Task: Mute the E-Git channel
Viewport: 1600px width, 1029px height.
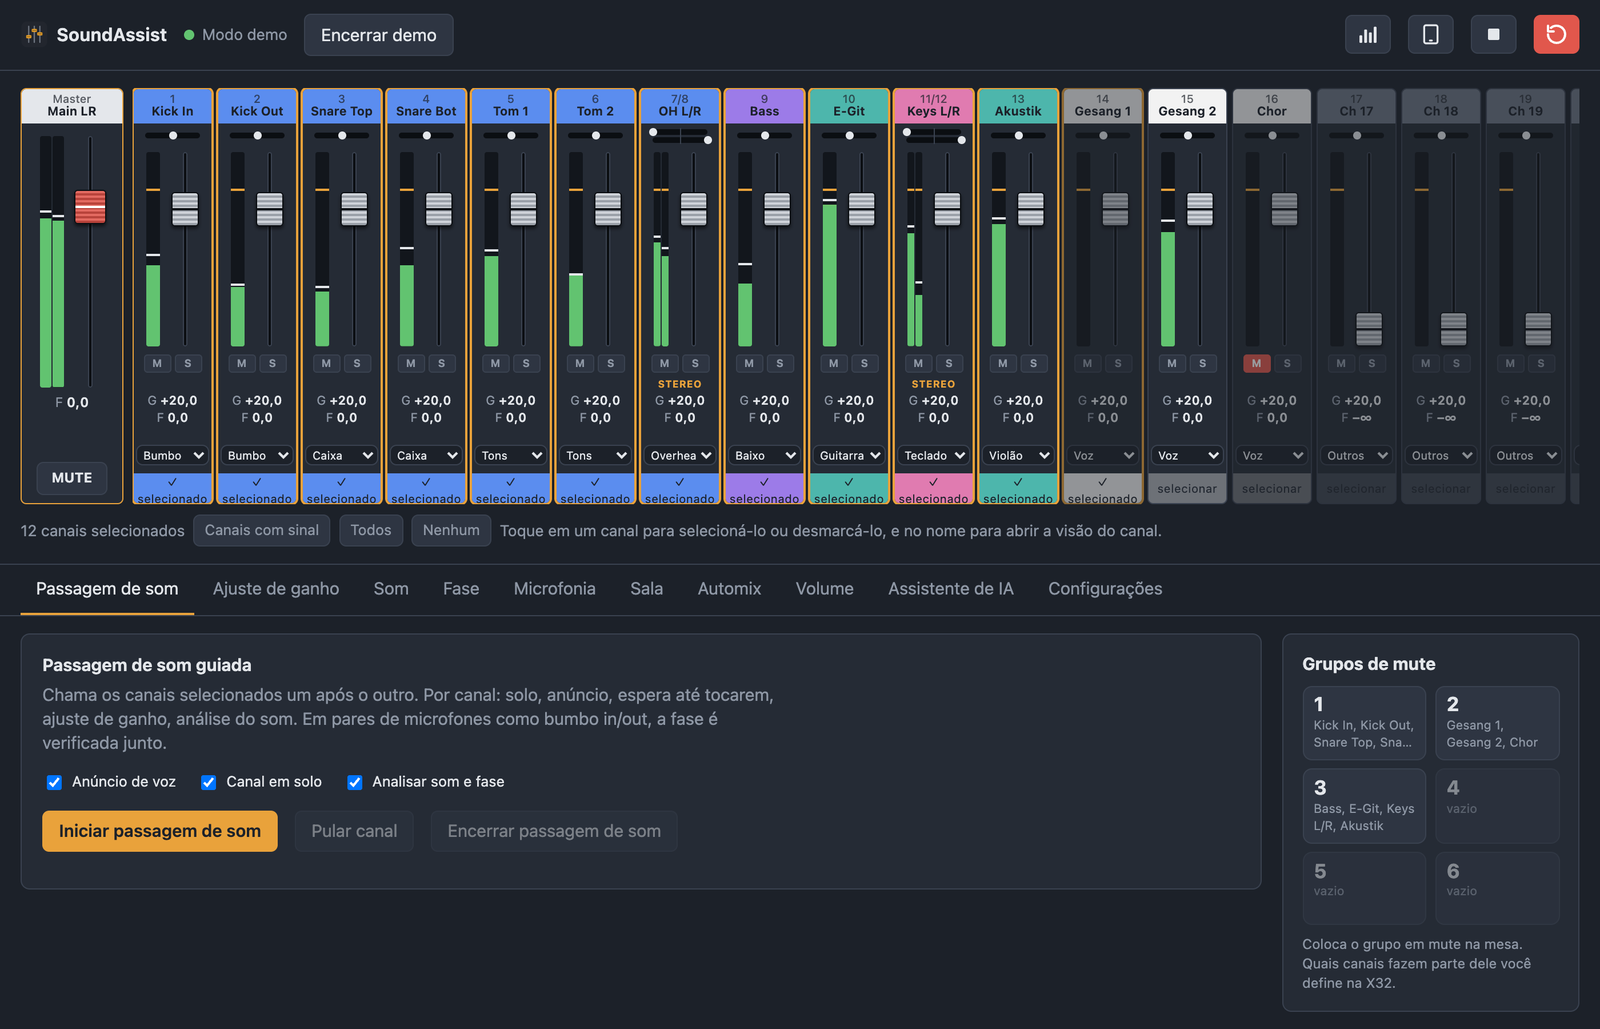Action: [x=834, y=363]
